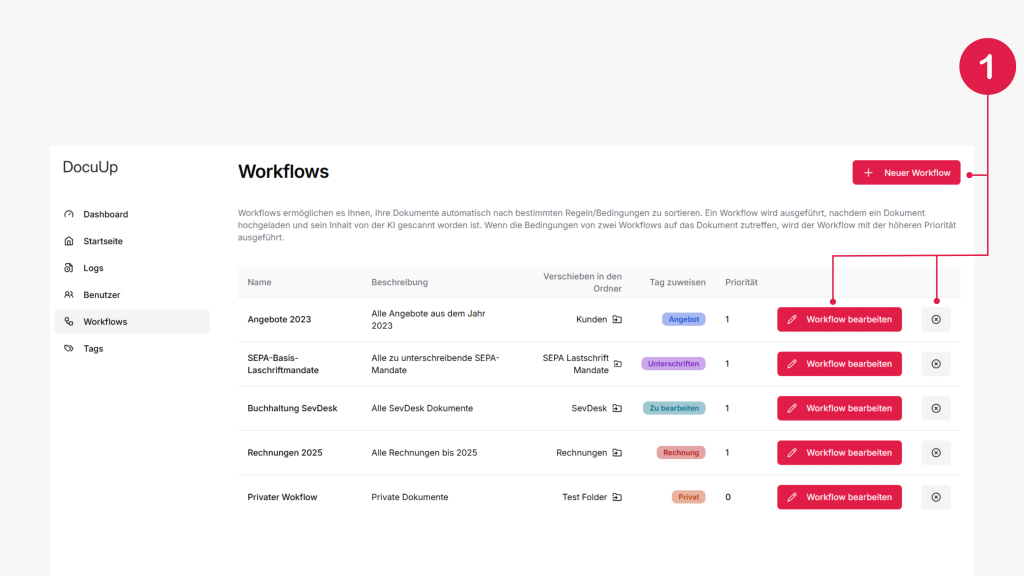Click folder icon next to SevDesk
This screenshot has height=576, width=1024.
[x=617, y=408]
